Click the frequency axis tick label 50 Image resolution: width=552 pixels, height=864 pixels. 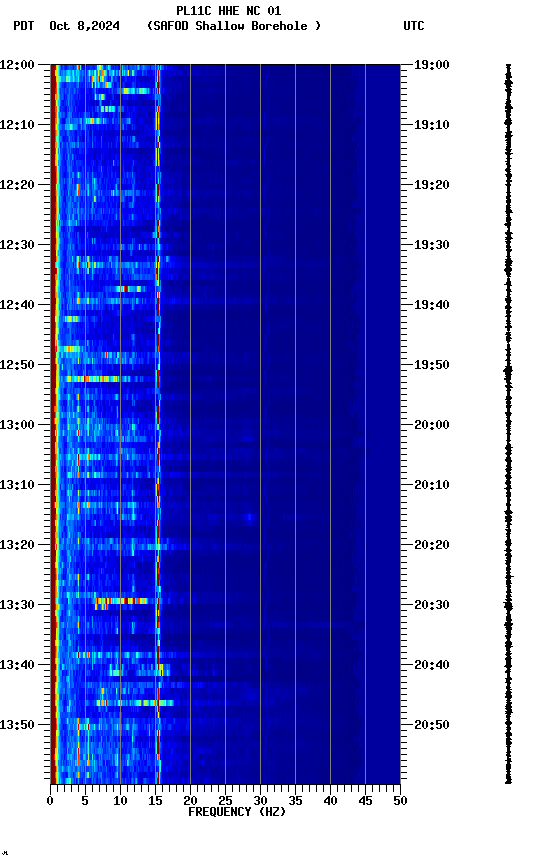tap(401, 801)
